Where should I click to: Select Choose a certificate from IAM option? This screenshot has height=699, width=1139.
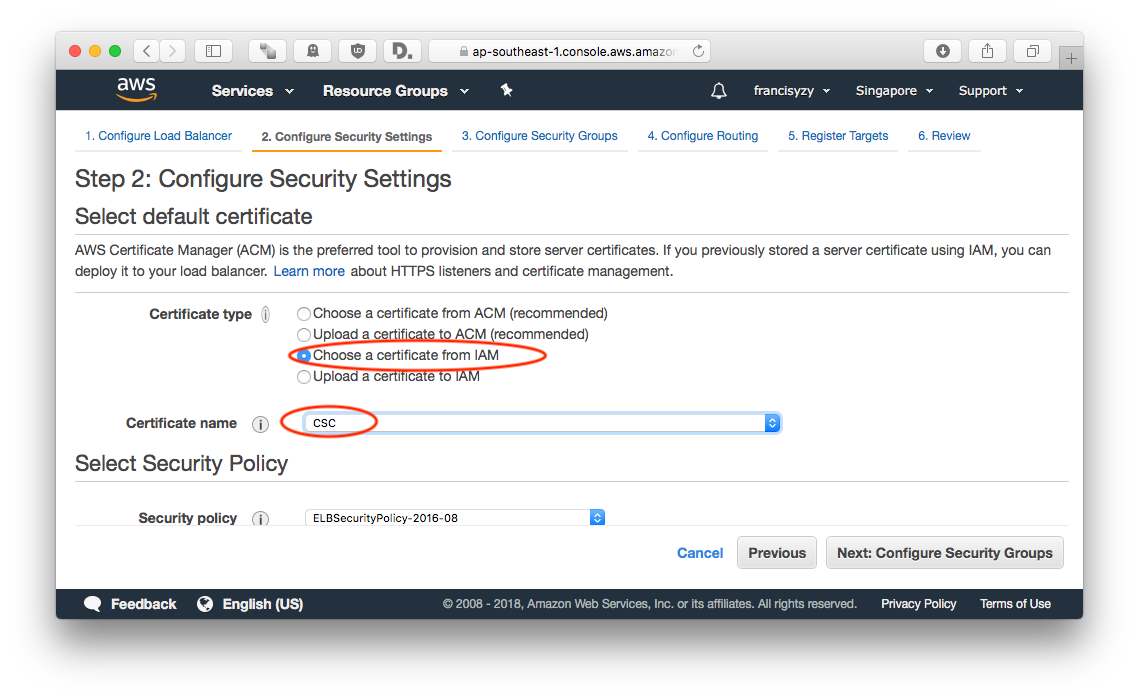304,356
